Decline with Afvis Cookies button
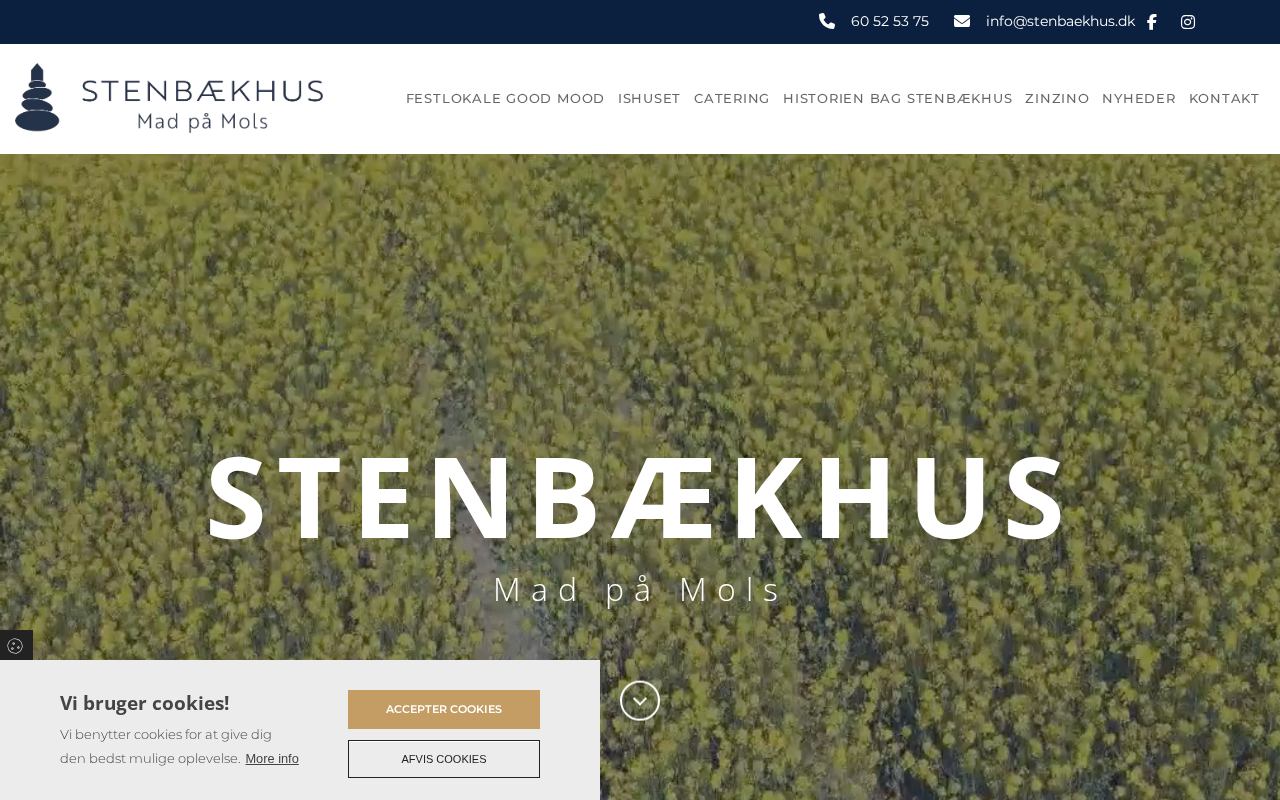Image resolution: width=1280 pixels, height=800 pixels. tap(444, 759)
